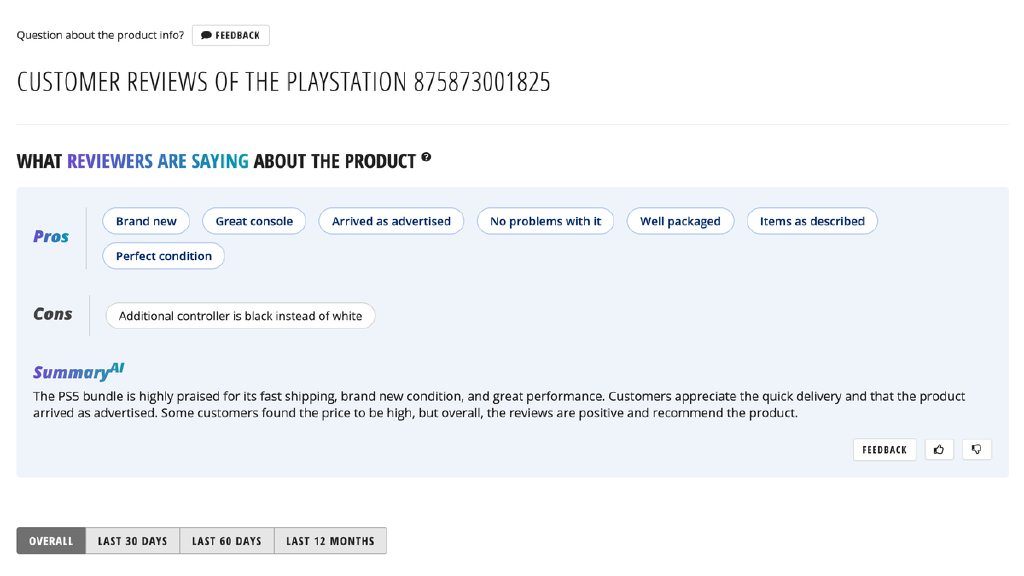The width and height of the screenshot is (1024, 576).
Task: Open the Last 12 Months tab
Action: point(330,541)
